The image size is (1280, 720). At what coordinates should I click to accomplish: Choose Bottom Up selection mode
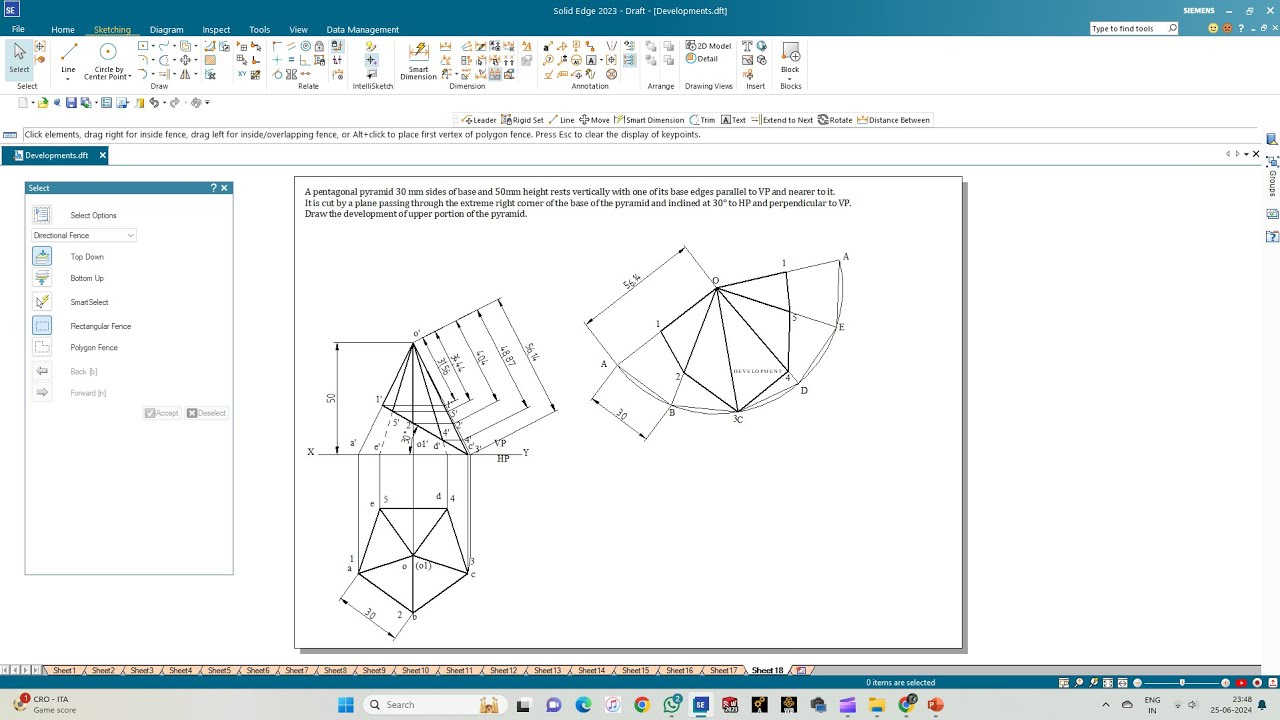[42, 278]
